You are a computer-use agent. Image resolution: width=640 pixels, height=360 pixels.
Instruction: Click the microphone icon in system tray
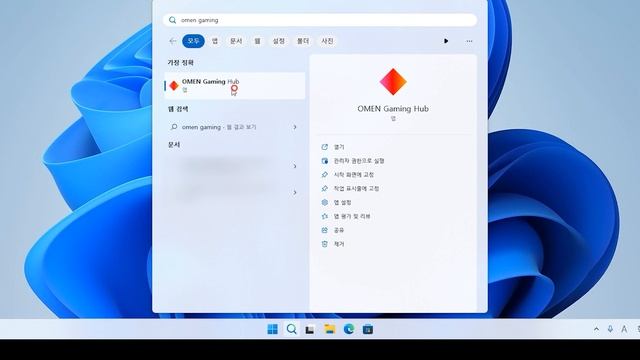(610, 329)
